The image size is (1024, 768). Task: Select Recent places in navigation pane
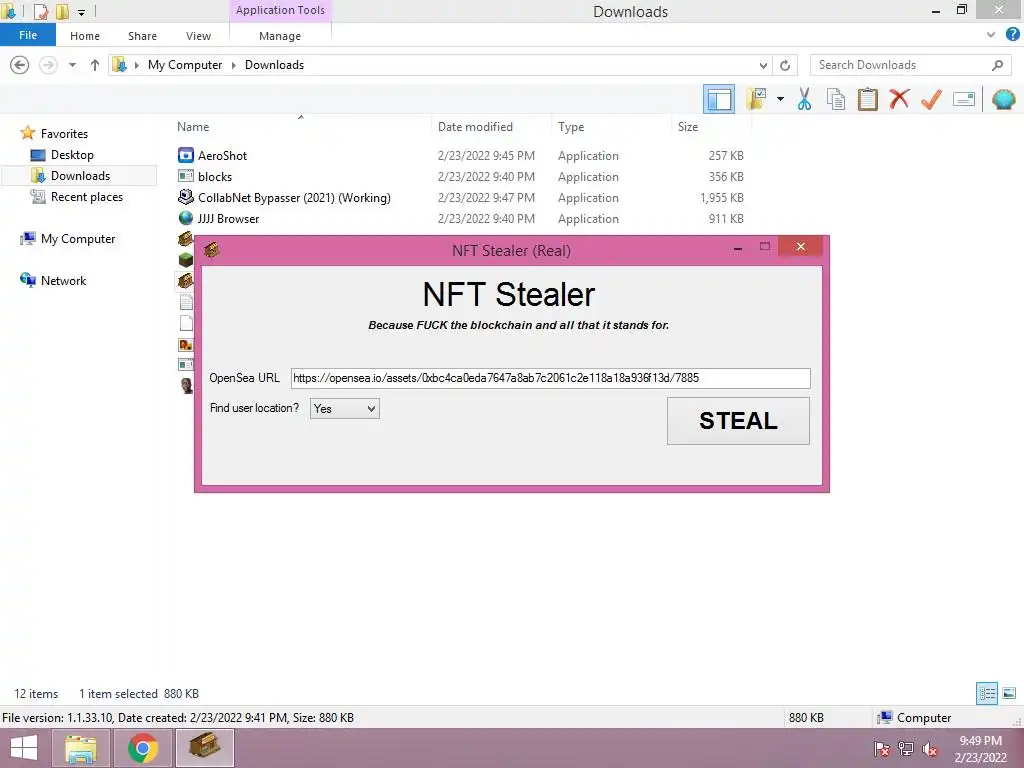coord(86,197)
